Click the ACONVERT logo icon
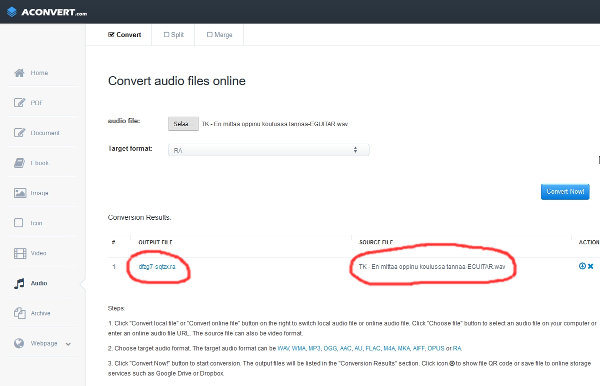Screen dimensions: 600x386 (12, 12)
